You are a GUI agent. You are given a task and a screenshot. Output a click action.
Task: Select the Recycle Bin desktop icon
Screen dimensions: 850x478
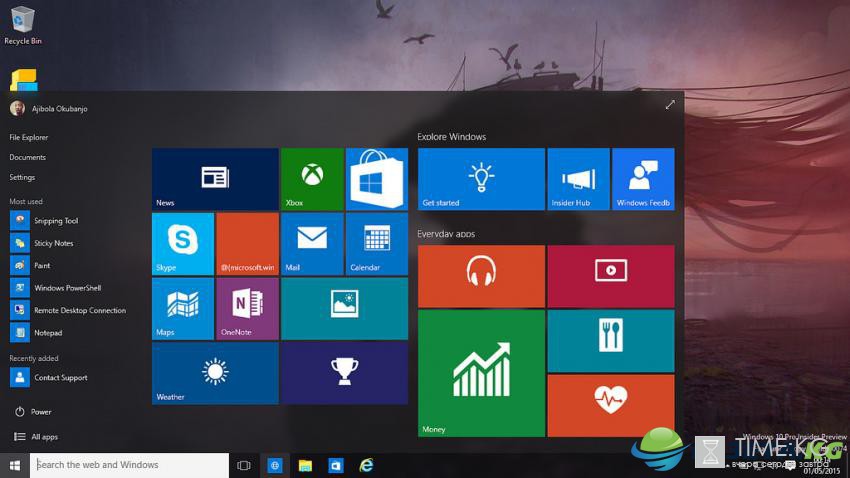point(23,25)
